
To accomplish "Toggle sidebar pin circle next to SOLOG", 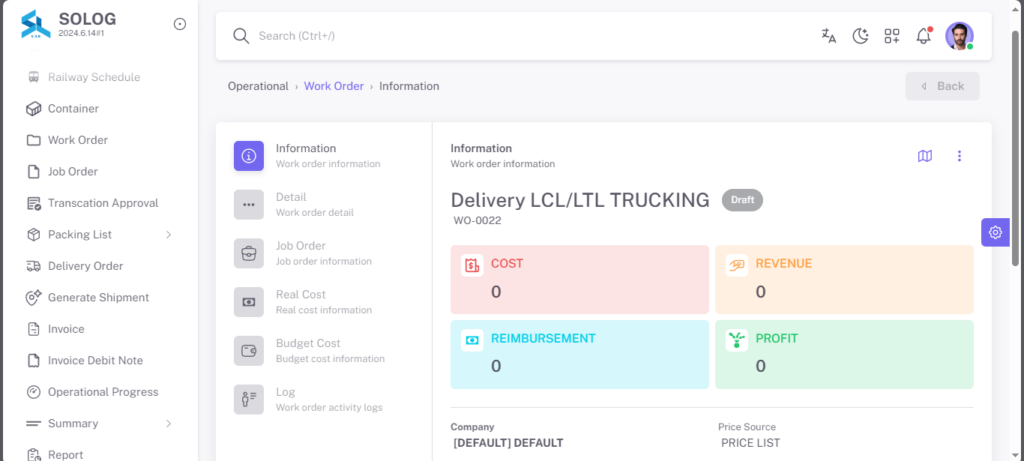I will (x=180, y=24).
